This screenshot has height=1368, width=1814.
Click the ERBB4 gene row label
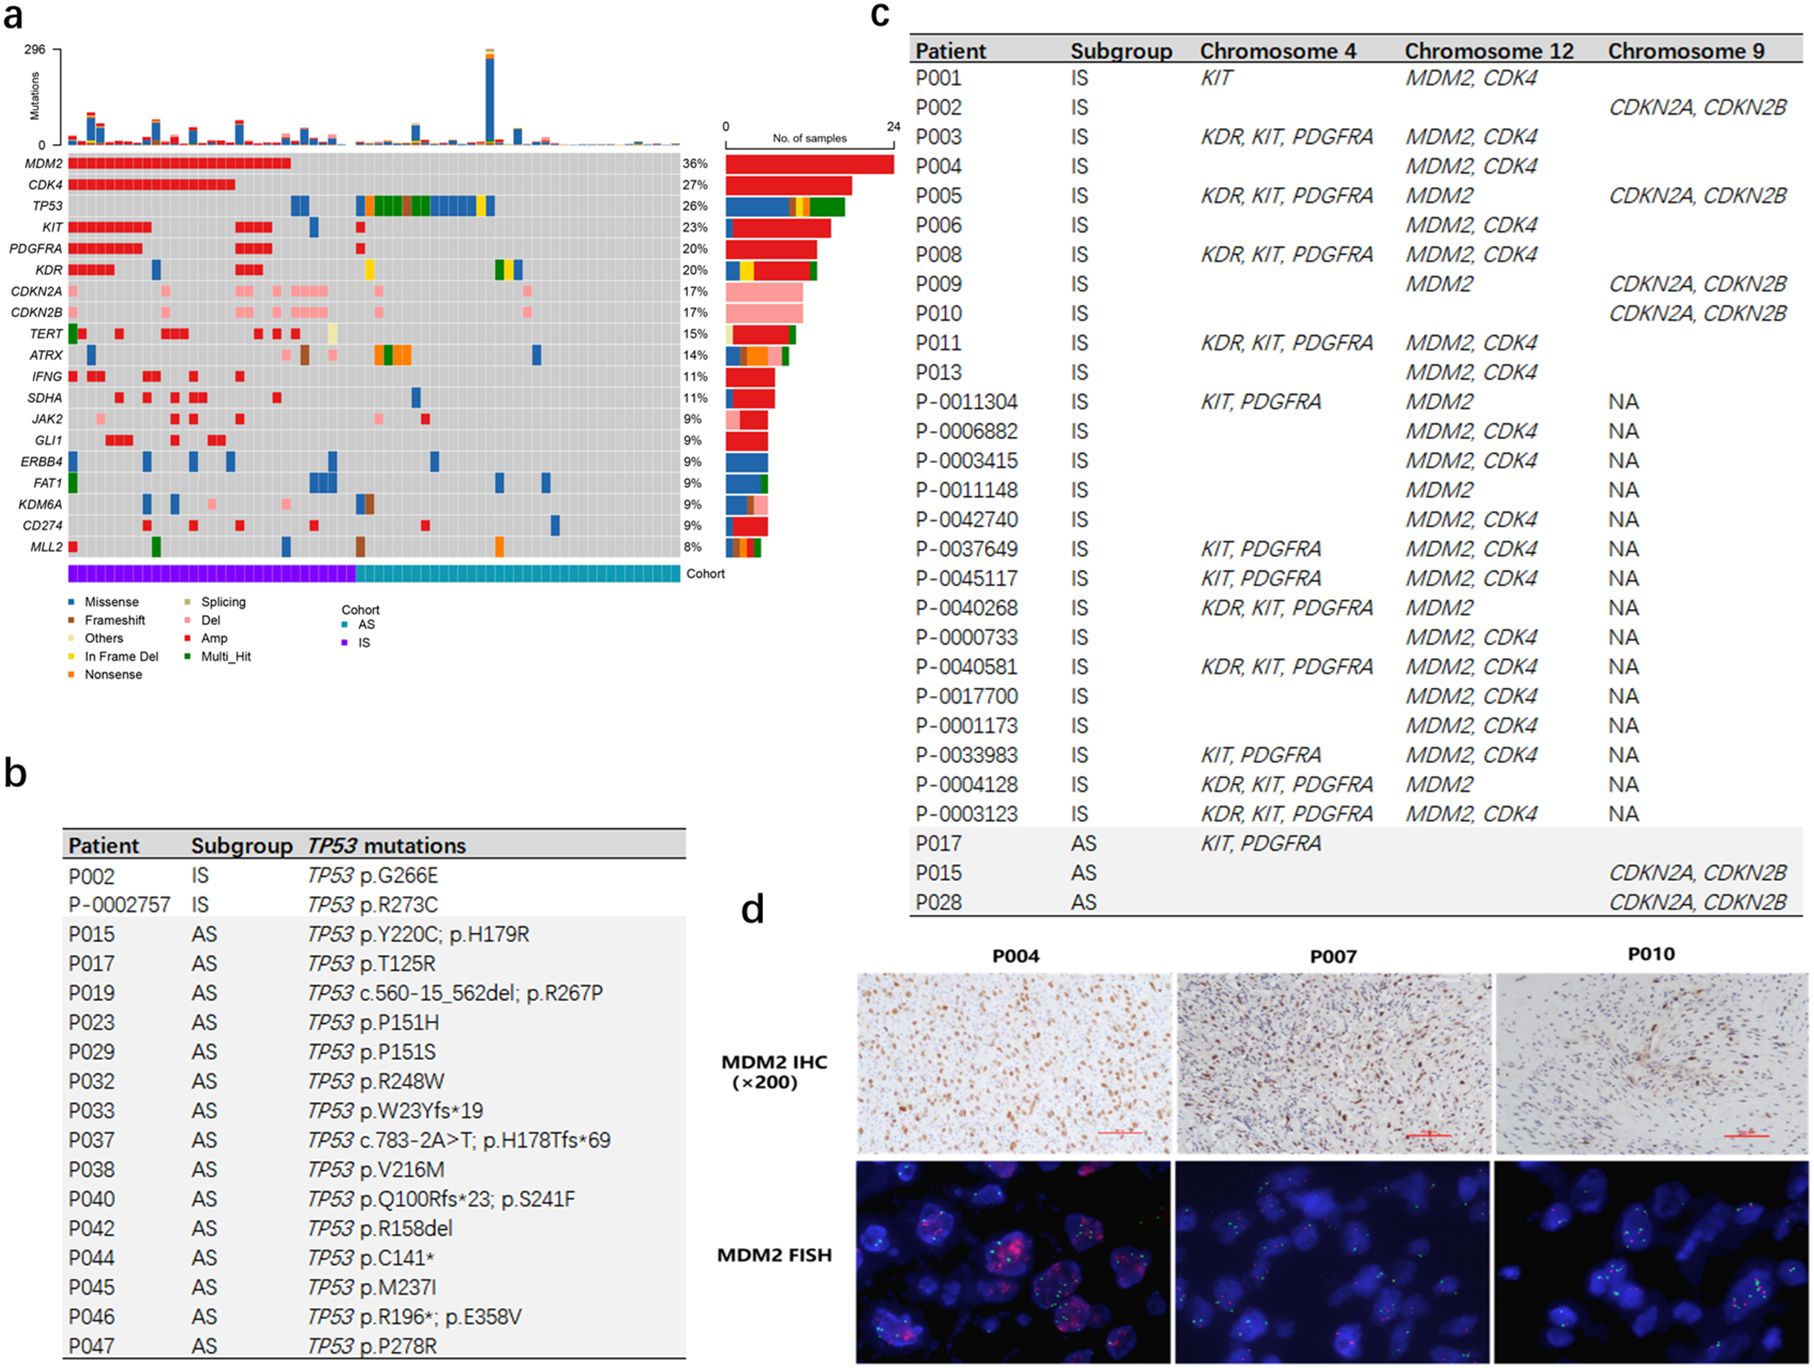[42, 462]
